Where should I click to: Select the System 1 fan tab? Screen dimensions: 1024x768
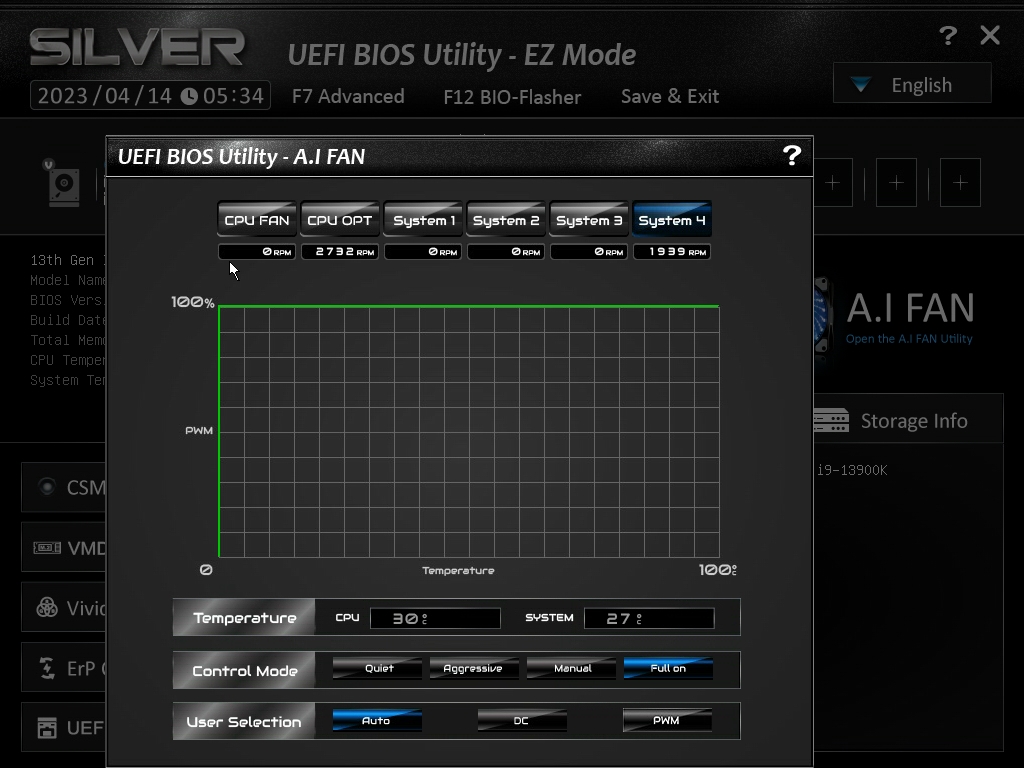pyautogui.click(x=423, y=219)
